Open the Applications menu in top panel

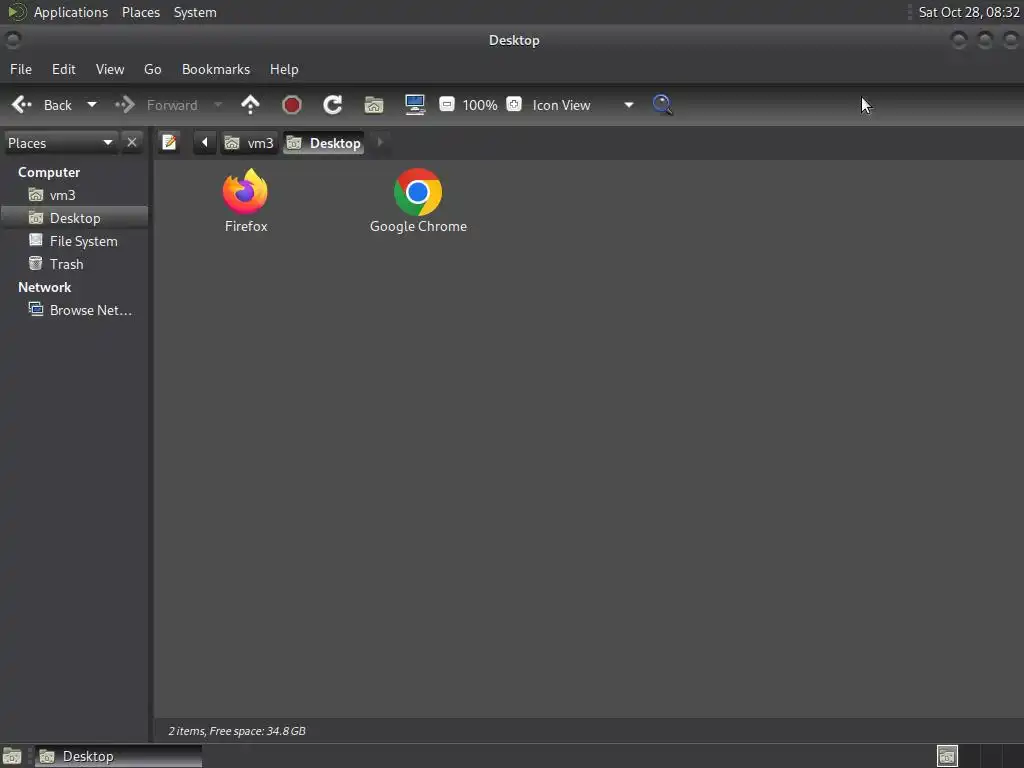71,12
